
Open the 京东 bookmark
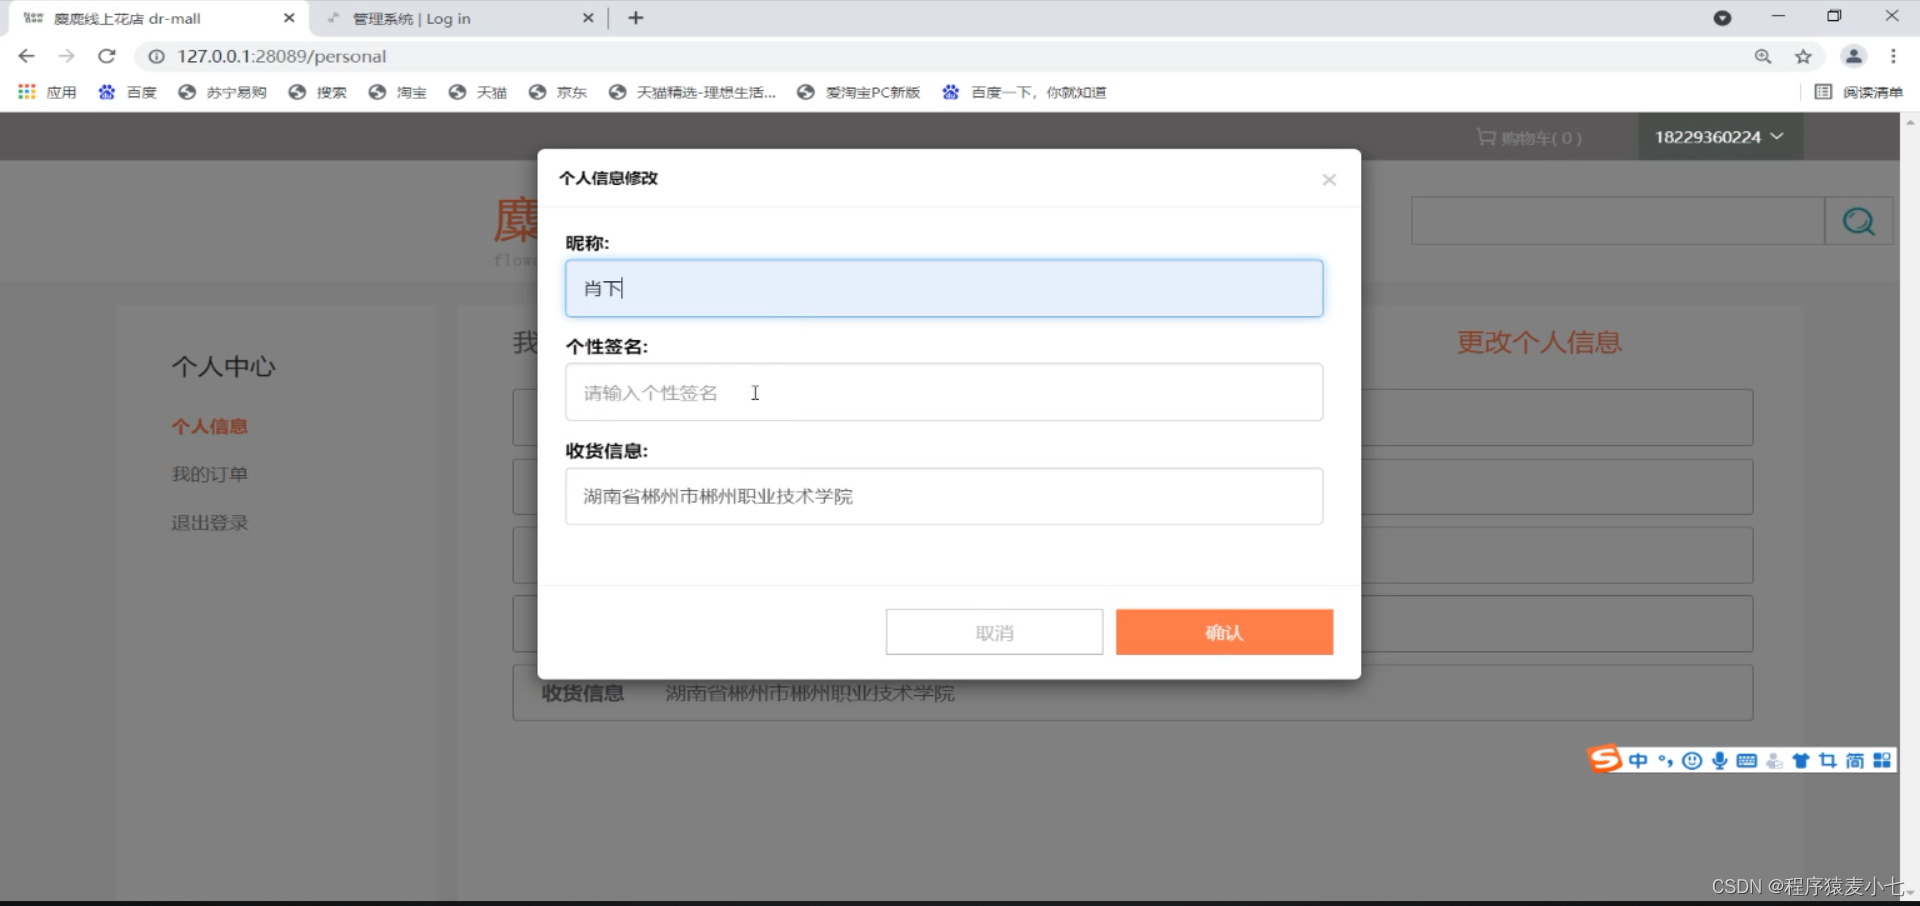557,92
